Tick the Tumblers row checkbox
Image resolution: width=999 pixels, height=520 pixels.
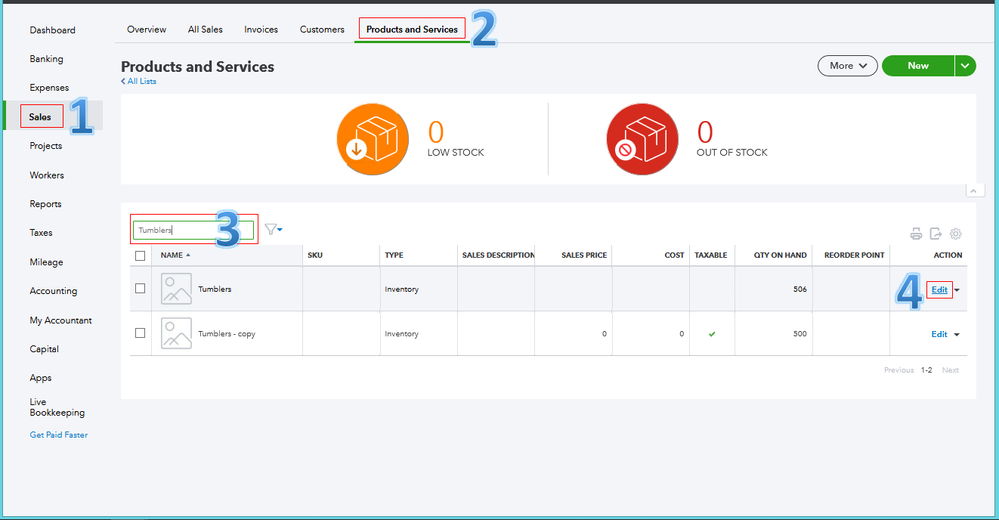click(x=140, y=289)
